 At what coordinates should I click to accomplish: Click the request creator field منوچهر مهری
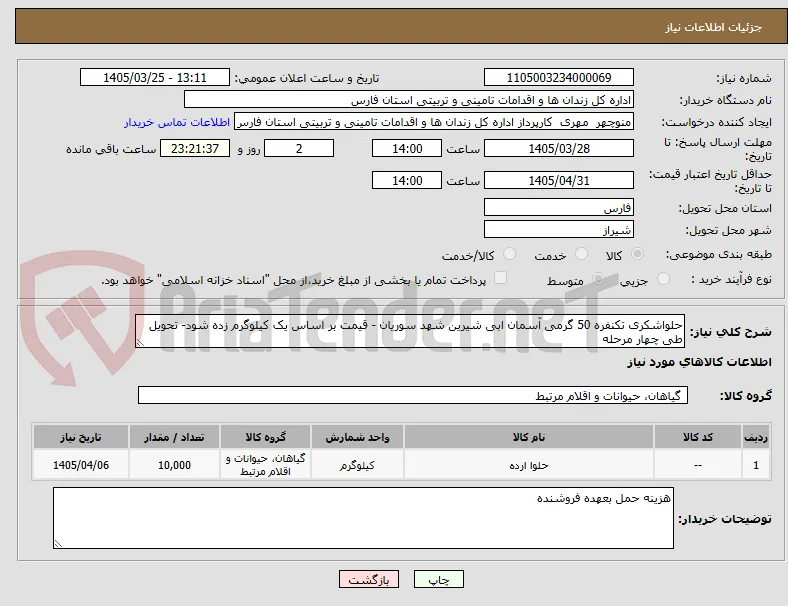(x=434, y=122)
